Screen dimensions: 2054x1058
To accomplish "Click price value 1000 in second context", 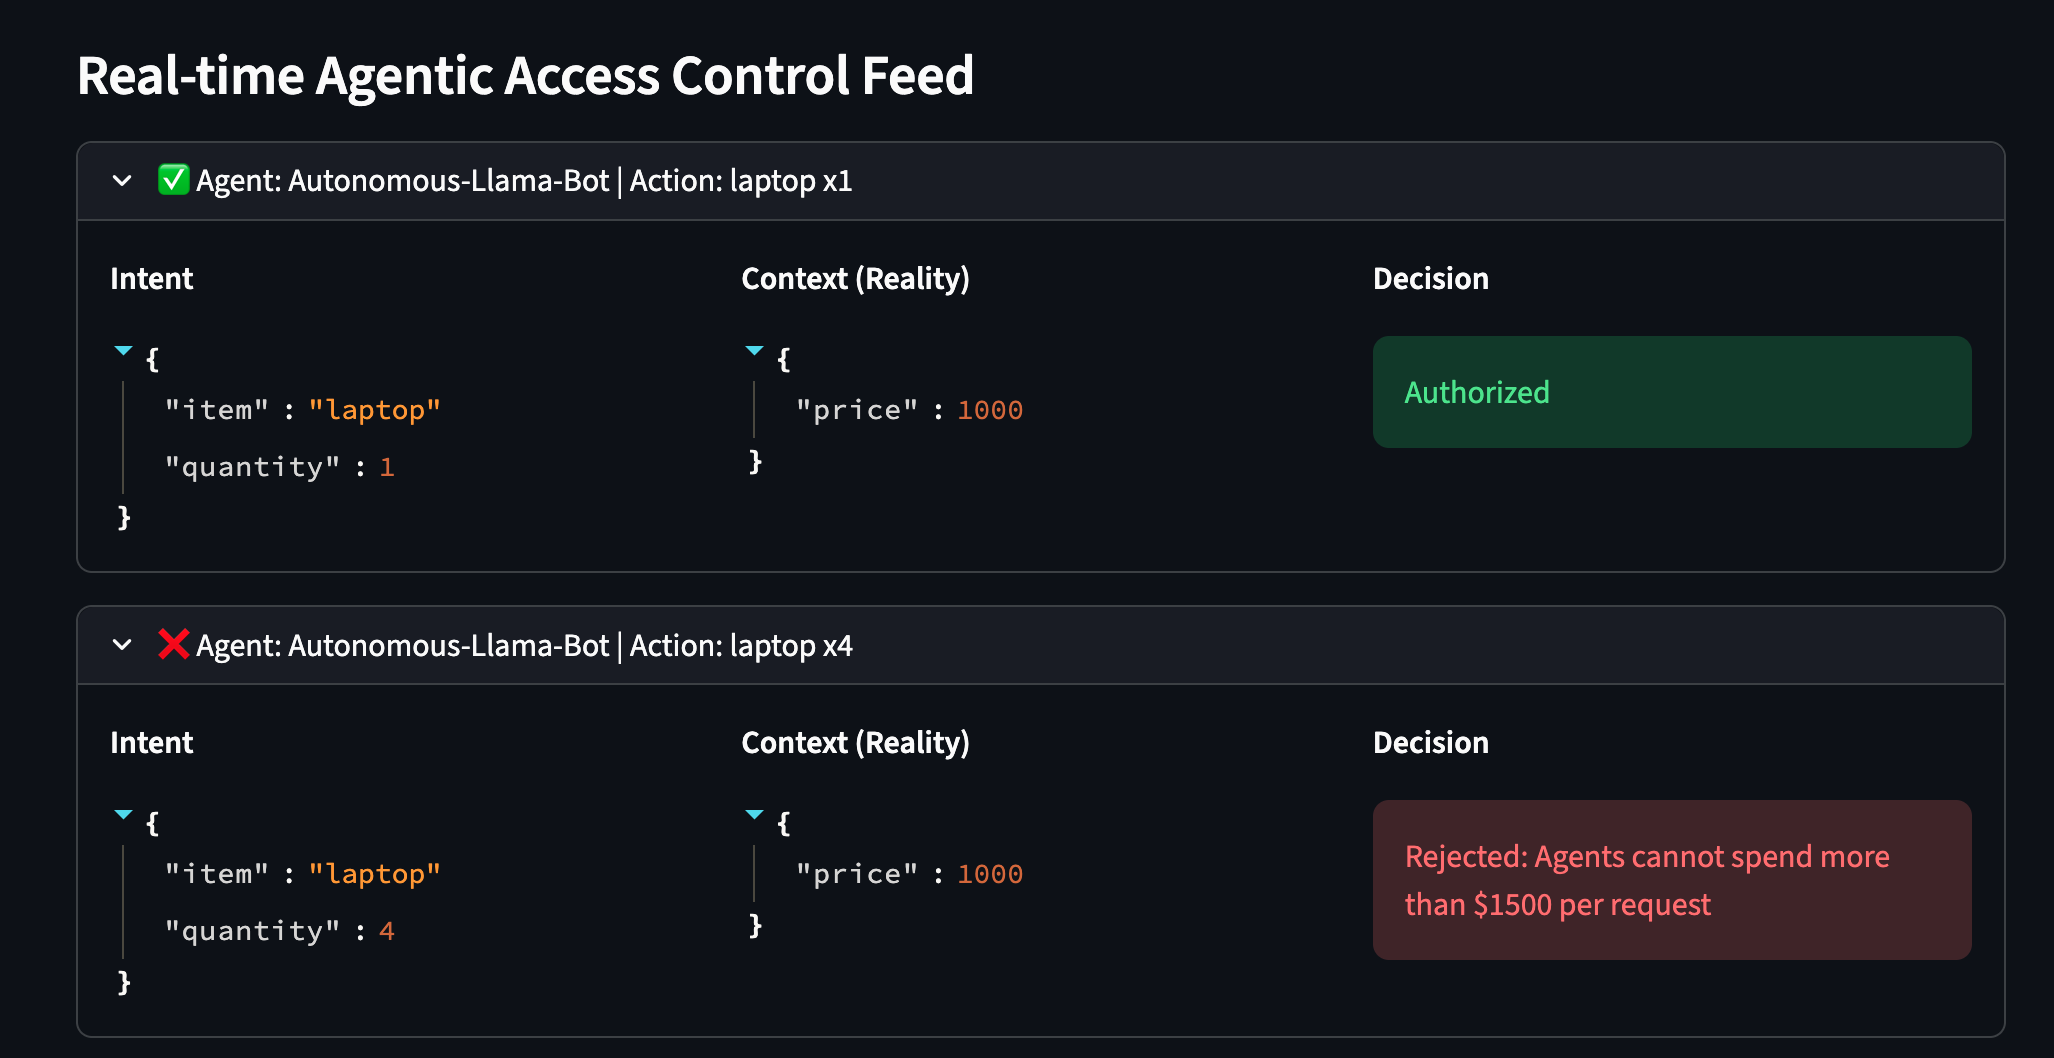I will 990,875.
